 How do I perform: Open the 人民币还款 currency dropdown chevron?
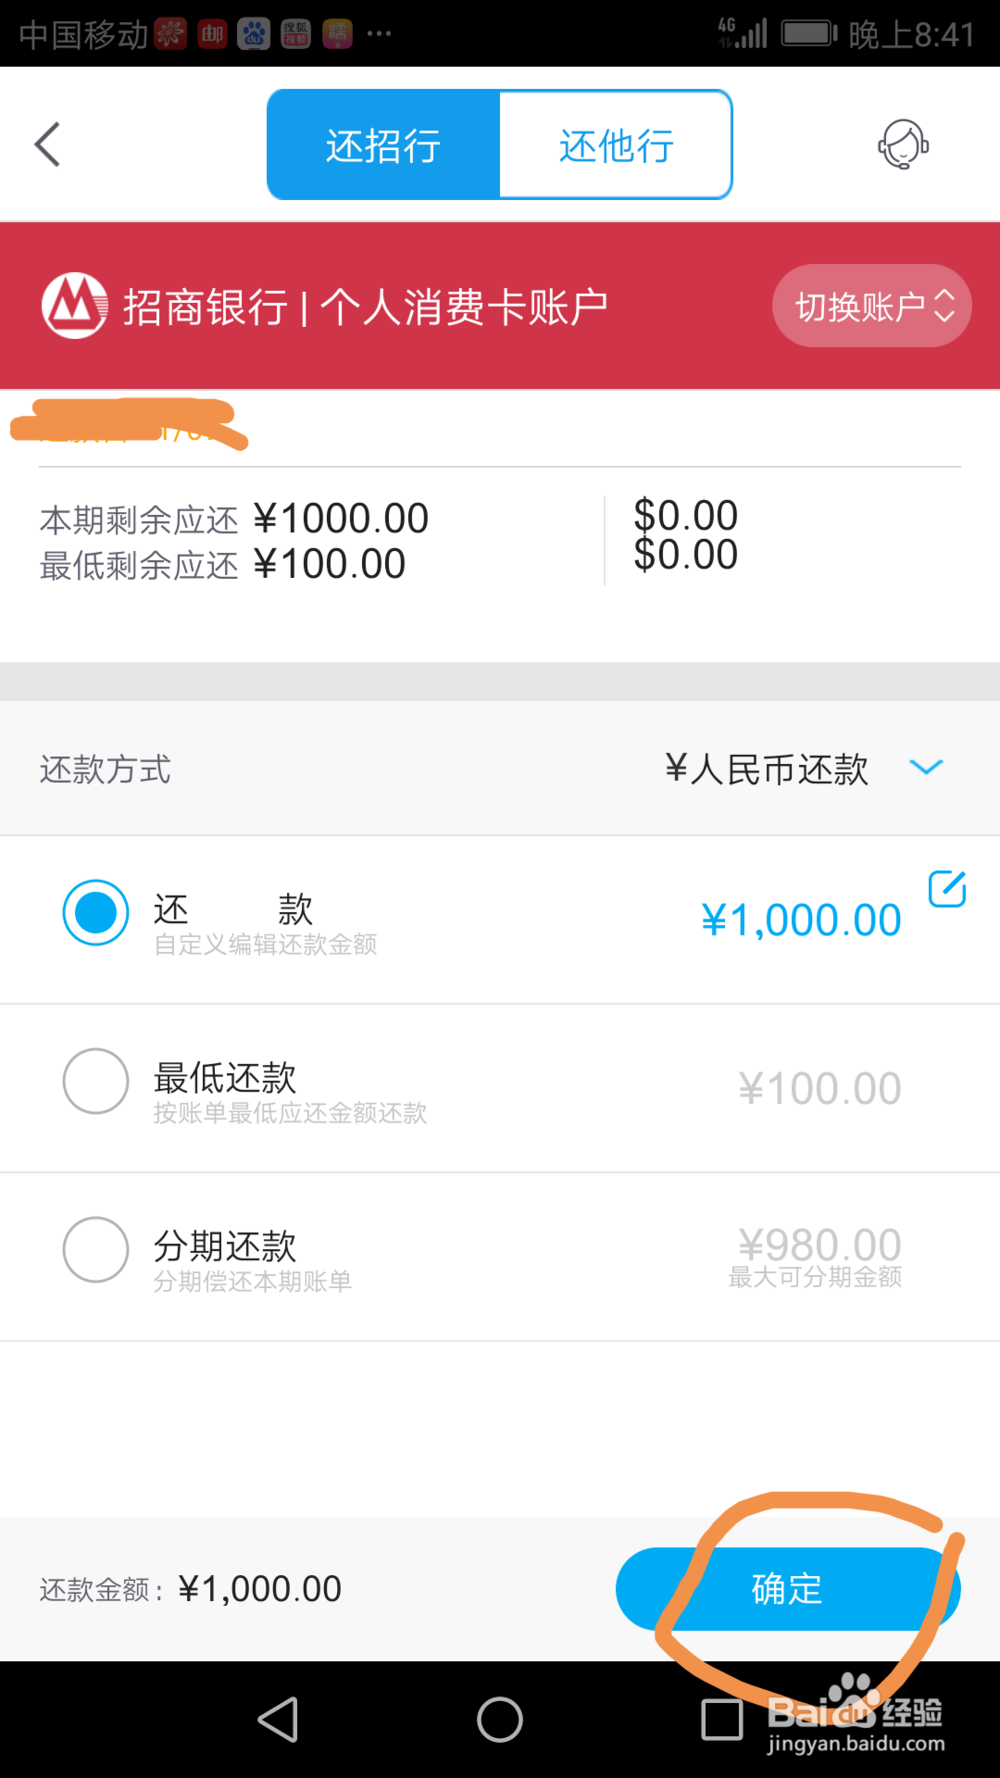pos(926,767)
